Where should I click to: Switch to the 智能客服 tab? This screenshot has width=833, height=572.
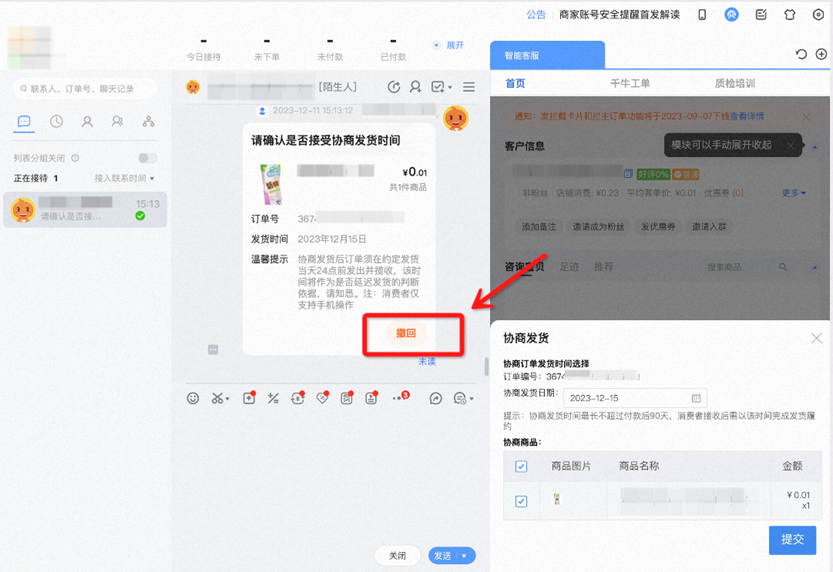click(548, 55)
